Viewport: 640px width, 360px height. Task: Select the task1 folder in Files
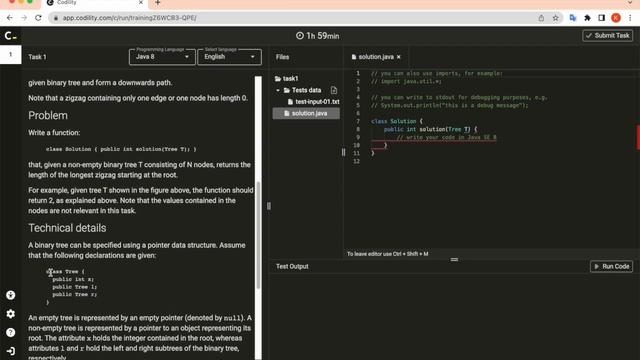[x=287, y=78]
